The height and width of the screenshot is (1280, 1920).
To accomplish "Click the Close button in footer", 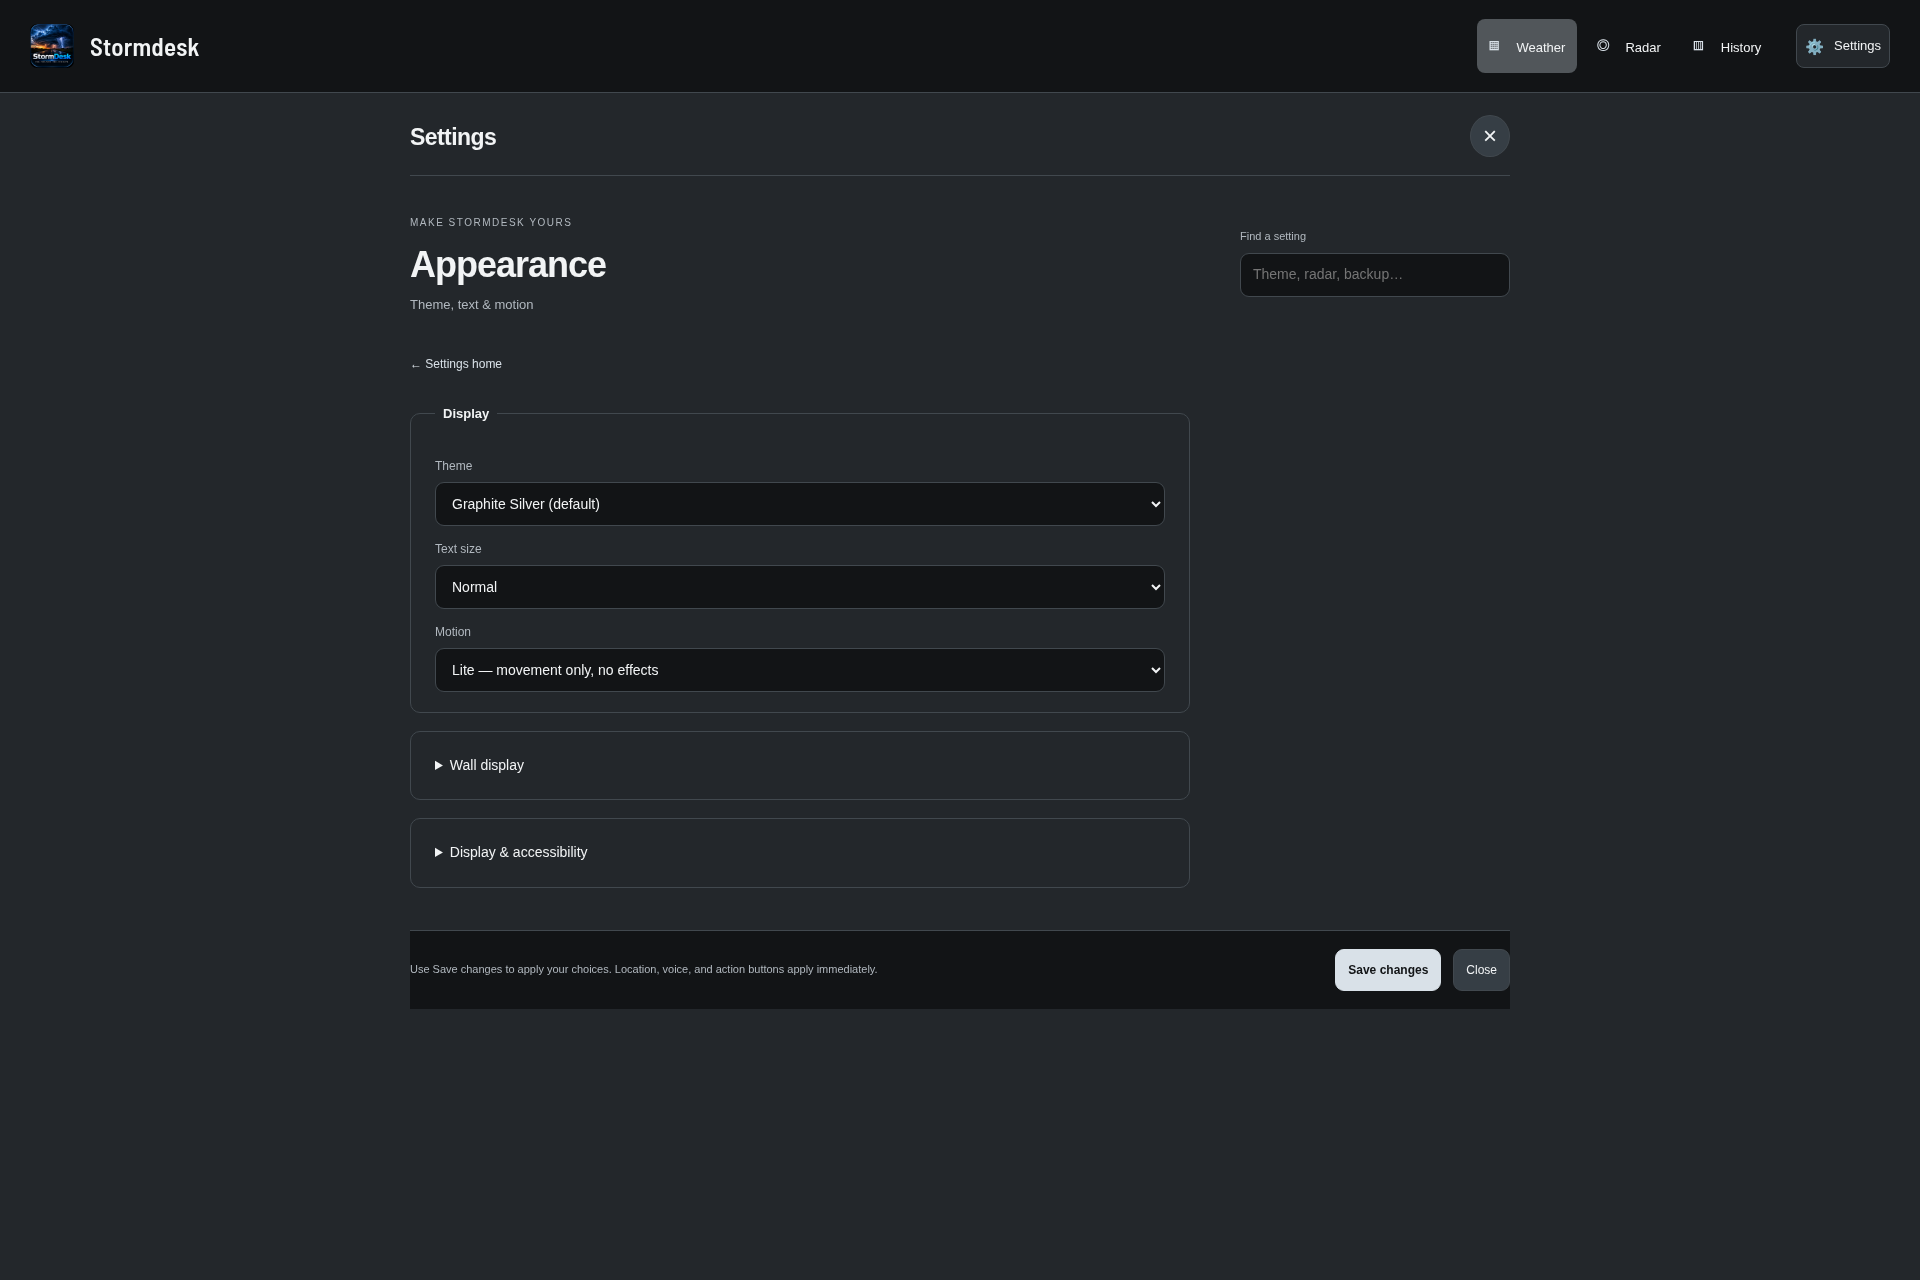I will point(1481,970).
